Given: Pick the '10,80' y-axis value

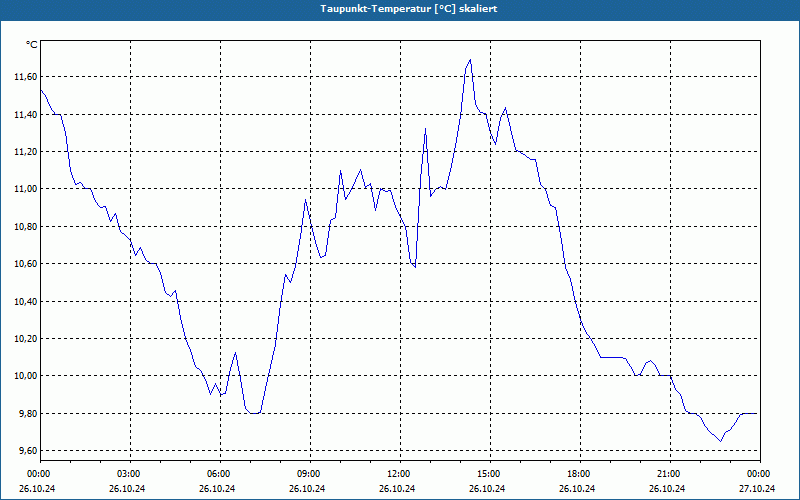Looking at the screenshot, I should [x=25, y=227].
